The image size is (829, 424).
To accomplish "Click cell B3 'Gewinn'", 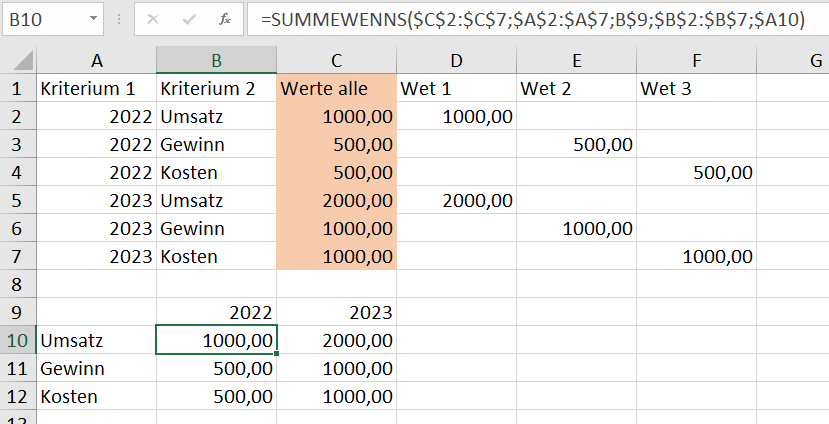I will coord(217,144).
